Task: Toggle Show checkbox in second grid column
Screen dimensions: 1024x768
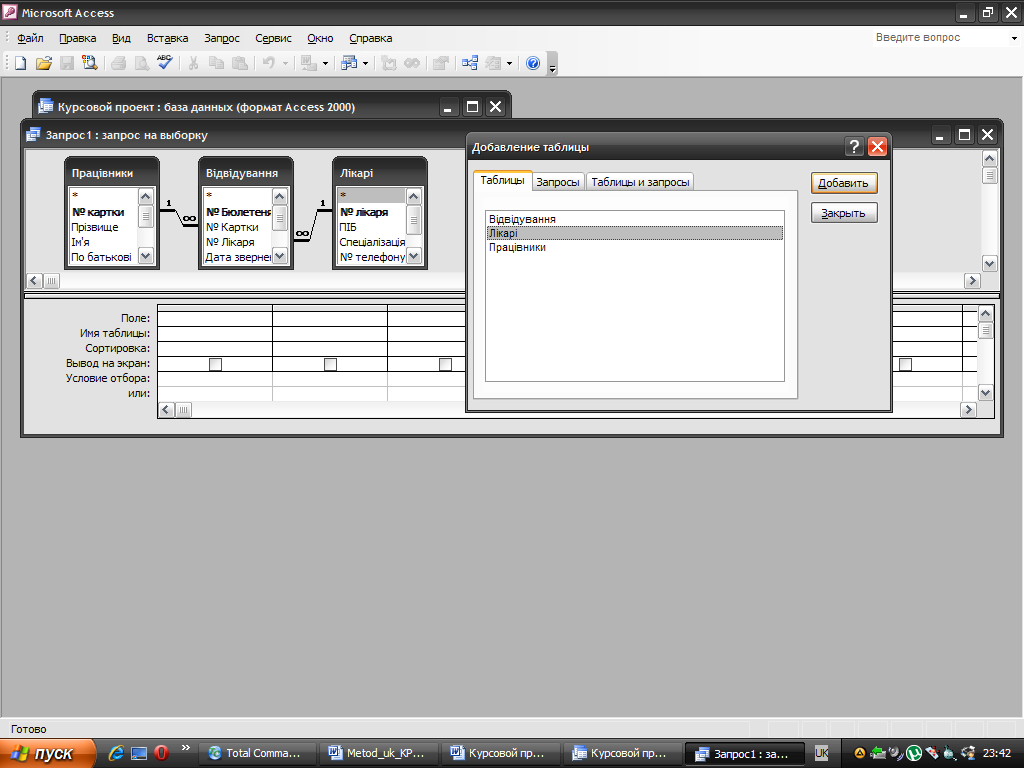Action: (330, 364)
